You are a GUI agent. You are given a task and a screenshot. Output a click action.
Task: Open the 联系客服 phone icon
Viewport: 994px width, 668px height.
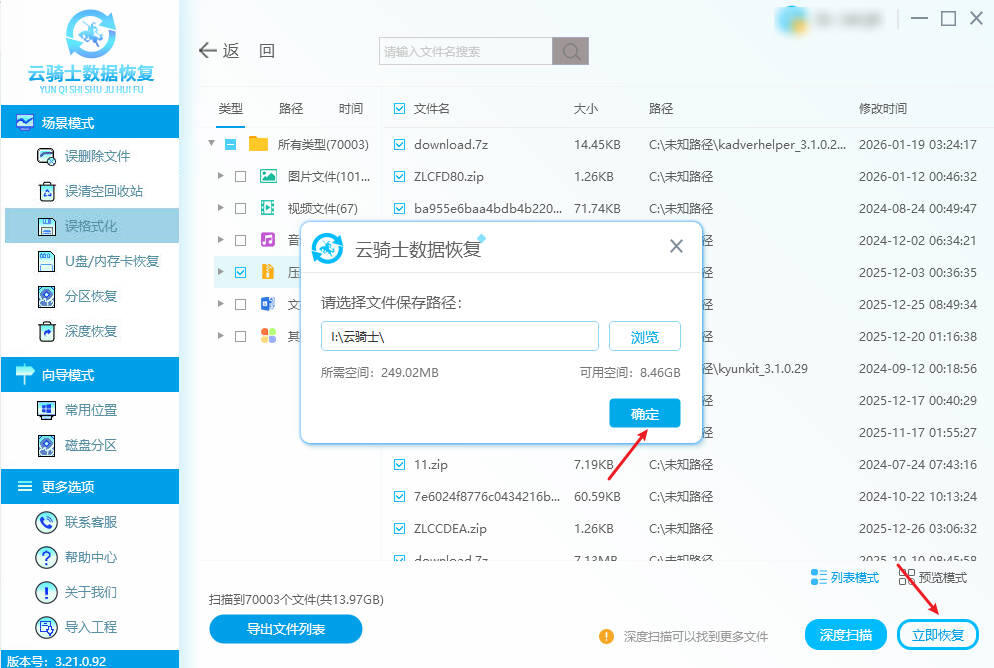(x=46, y=522)
